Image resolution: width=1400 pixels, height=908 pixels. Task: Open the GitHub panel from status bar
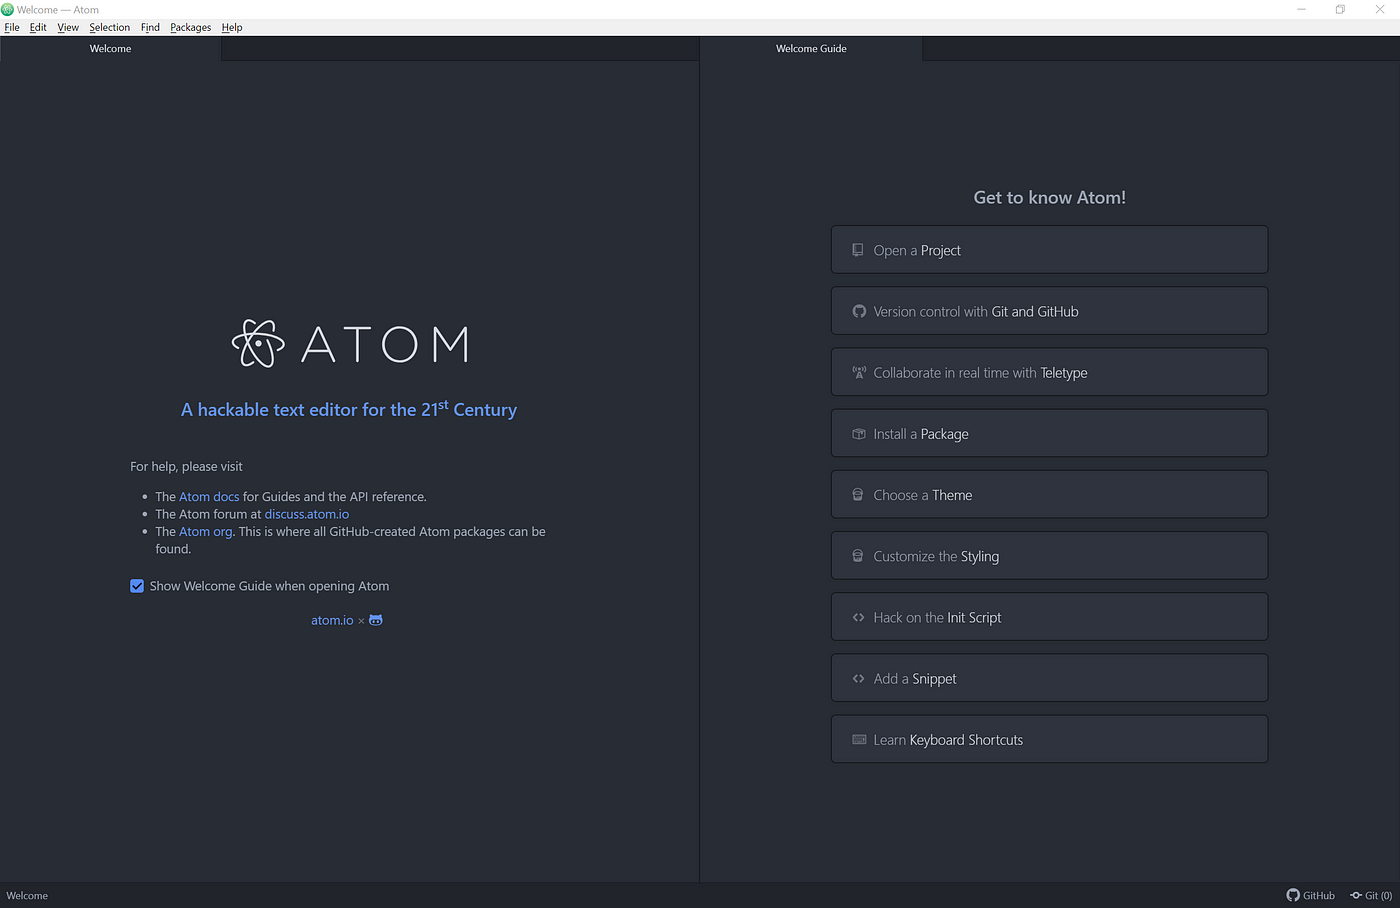1310,895
